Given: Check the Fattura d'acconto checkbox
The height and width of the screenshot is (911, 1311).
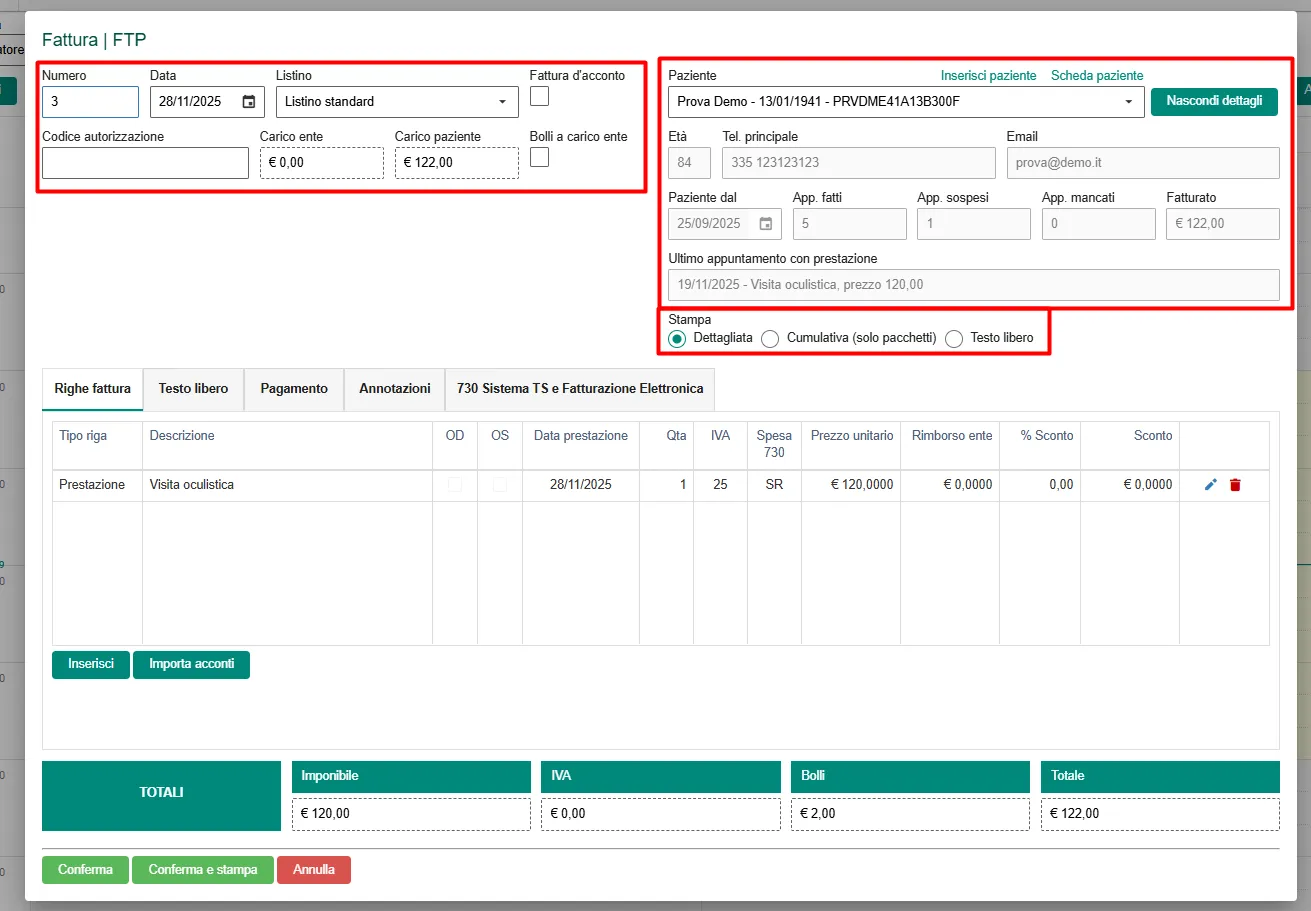Looking at the screenshot, I should pos(539,96).
